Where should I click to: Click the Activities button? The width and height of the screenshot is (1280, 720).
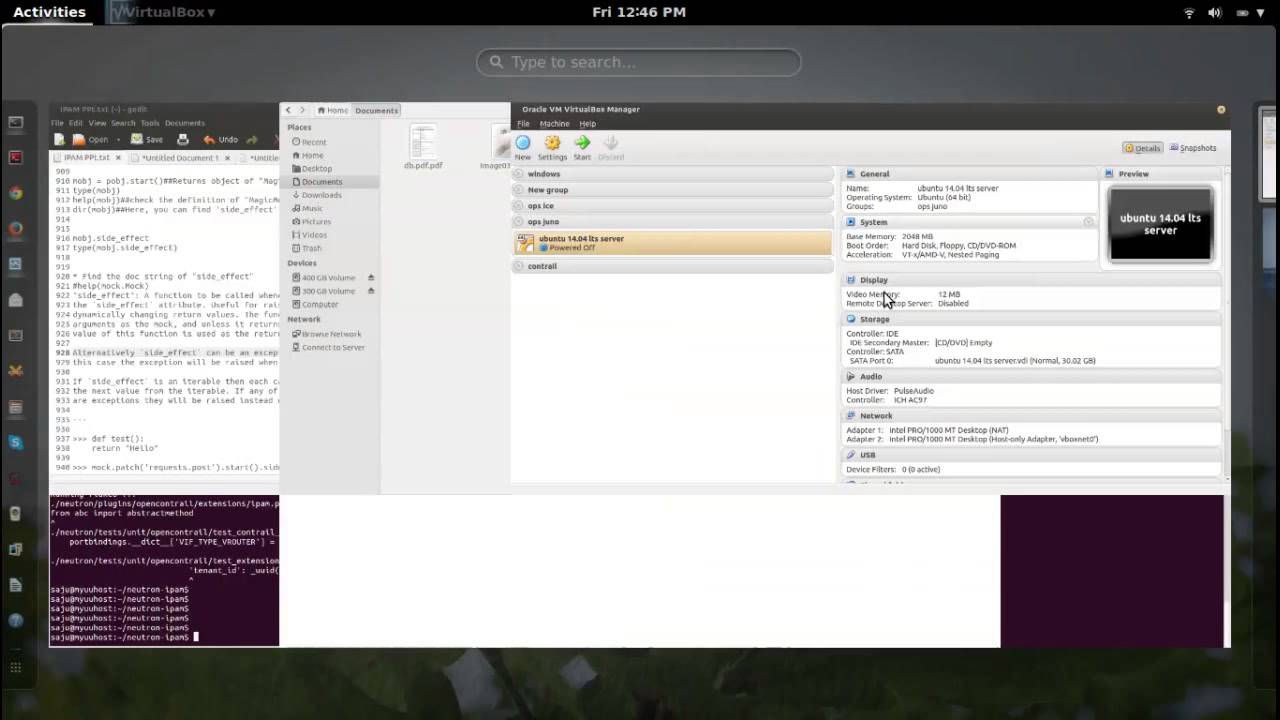click(x=49, y=12)
